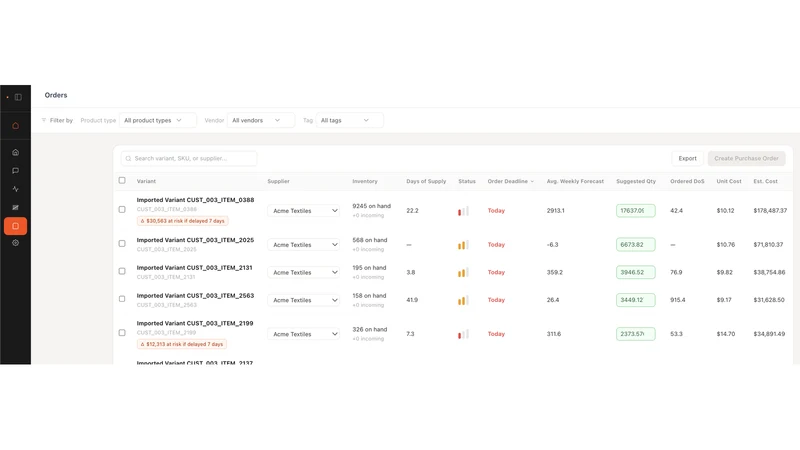Image resolution: width=800 pixels, height=450 pixels.
Task: Click status bars icon for ITEM_0388 row
Action: [x=463, y=211]
